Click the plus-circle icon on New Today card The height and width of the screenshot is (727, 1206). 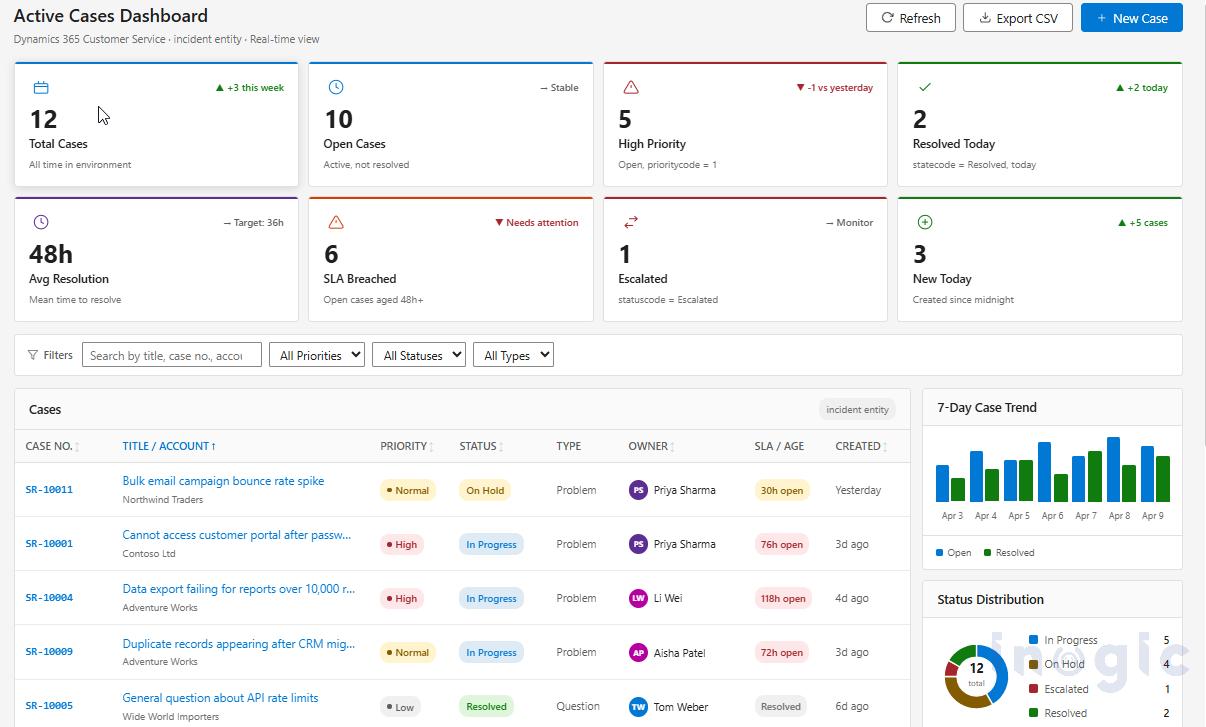923,222
